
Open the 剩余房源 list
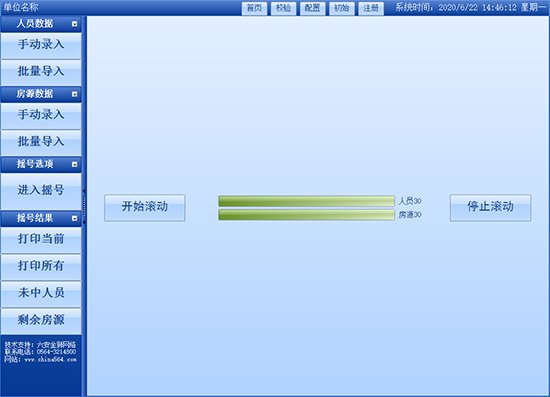[41, 321]
